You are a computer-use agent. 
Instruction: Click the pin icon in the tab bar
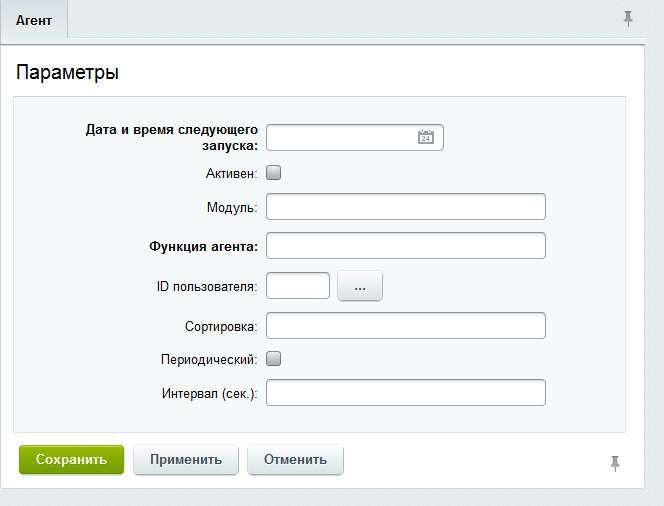tap(628, 19)
